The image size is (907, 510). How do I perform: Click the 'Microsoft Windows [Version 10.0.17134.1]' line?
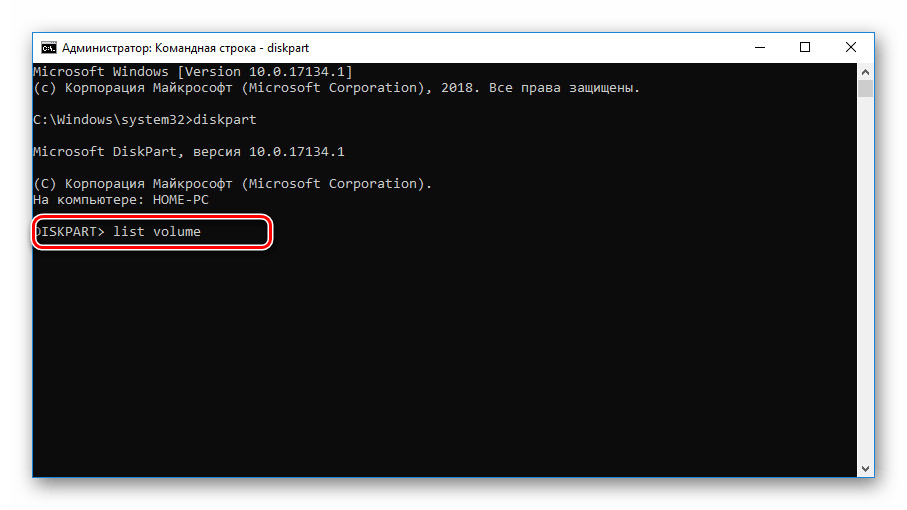tap(192, 72)
